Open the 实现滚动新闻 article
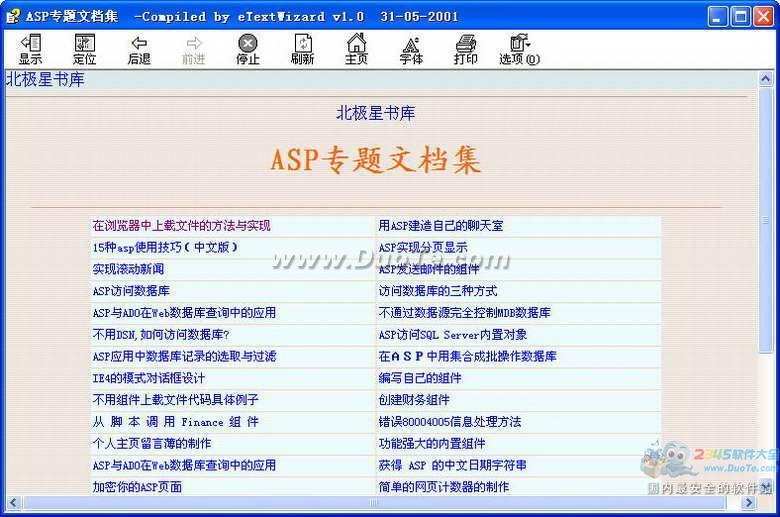Screen dimensions: 780x517 128,269
